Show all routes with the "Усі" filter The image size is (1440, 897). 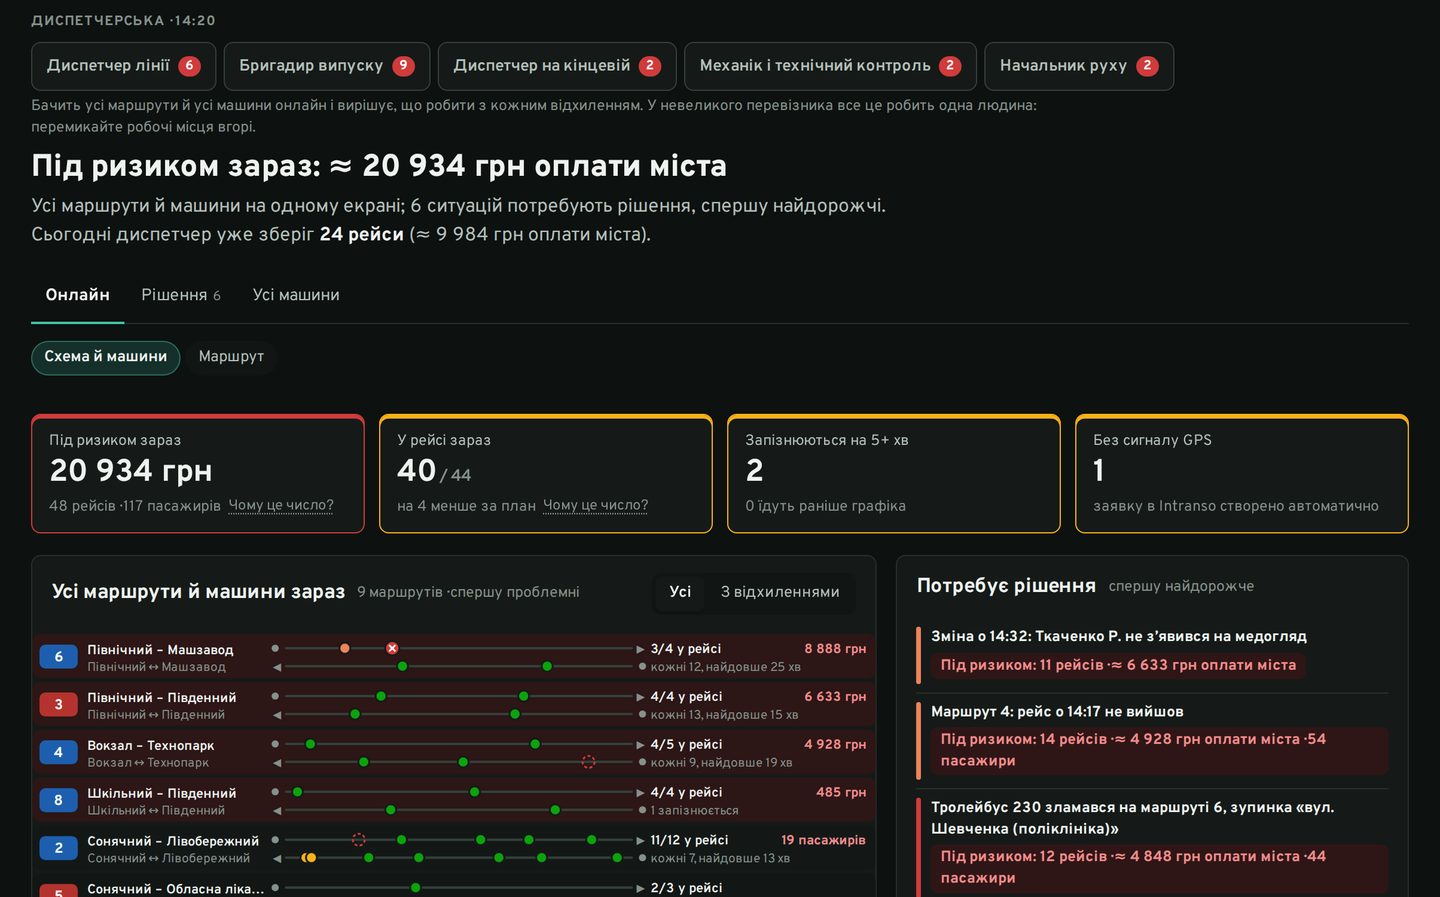coord(680,592)
